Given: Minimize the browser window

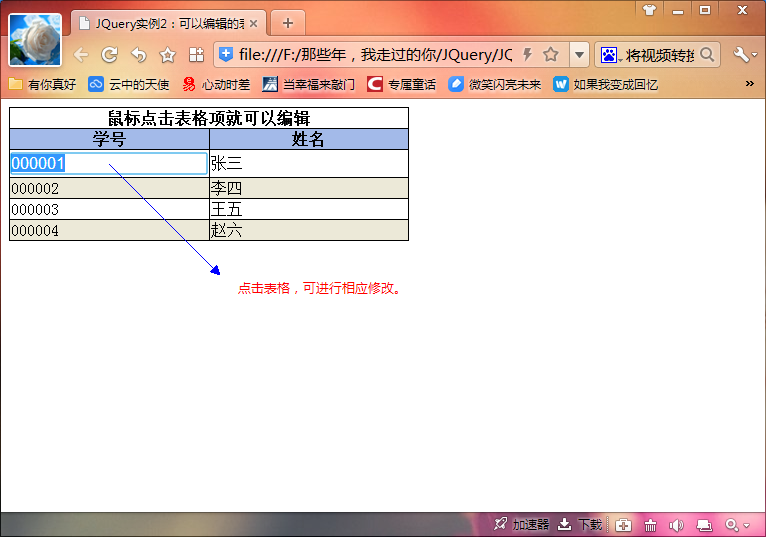Looking at the screenshot, I should (678, 11).
